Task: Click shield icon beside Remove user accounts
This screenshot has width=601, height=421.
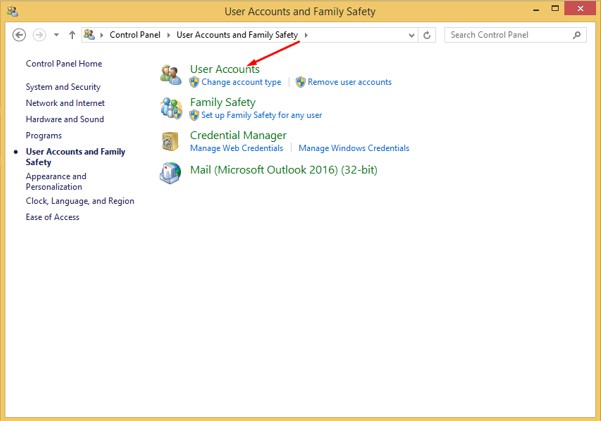Action: coord(300,82)
